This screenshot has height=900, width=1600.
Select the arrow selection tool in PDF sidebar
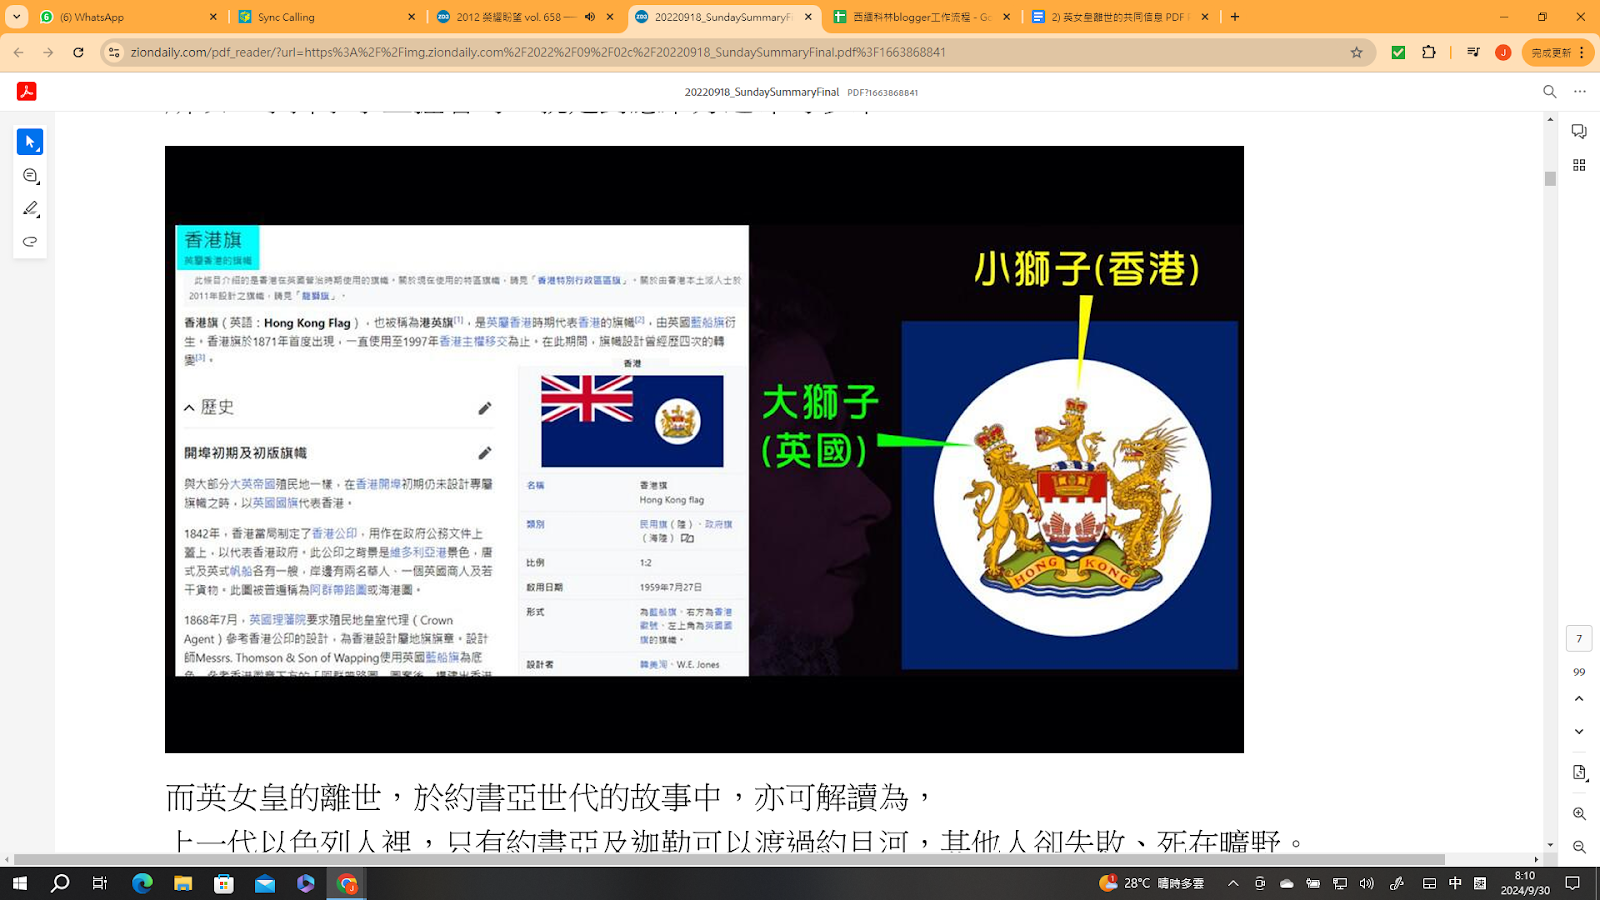pyautogui.click(x=30, y=142)
